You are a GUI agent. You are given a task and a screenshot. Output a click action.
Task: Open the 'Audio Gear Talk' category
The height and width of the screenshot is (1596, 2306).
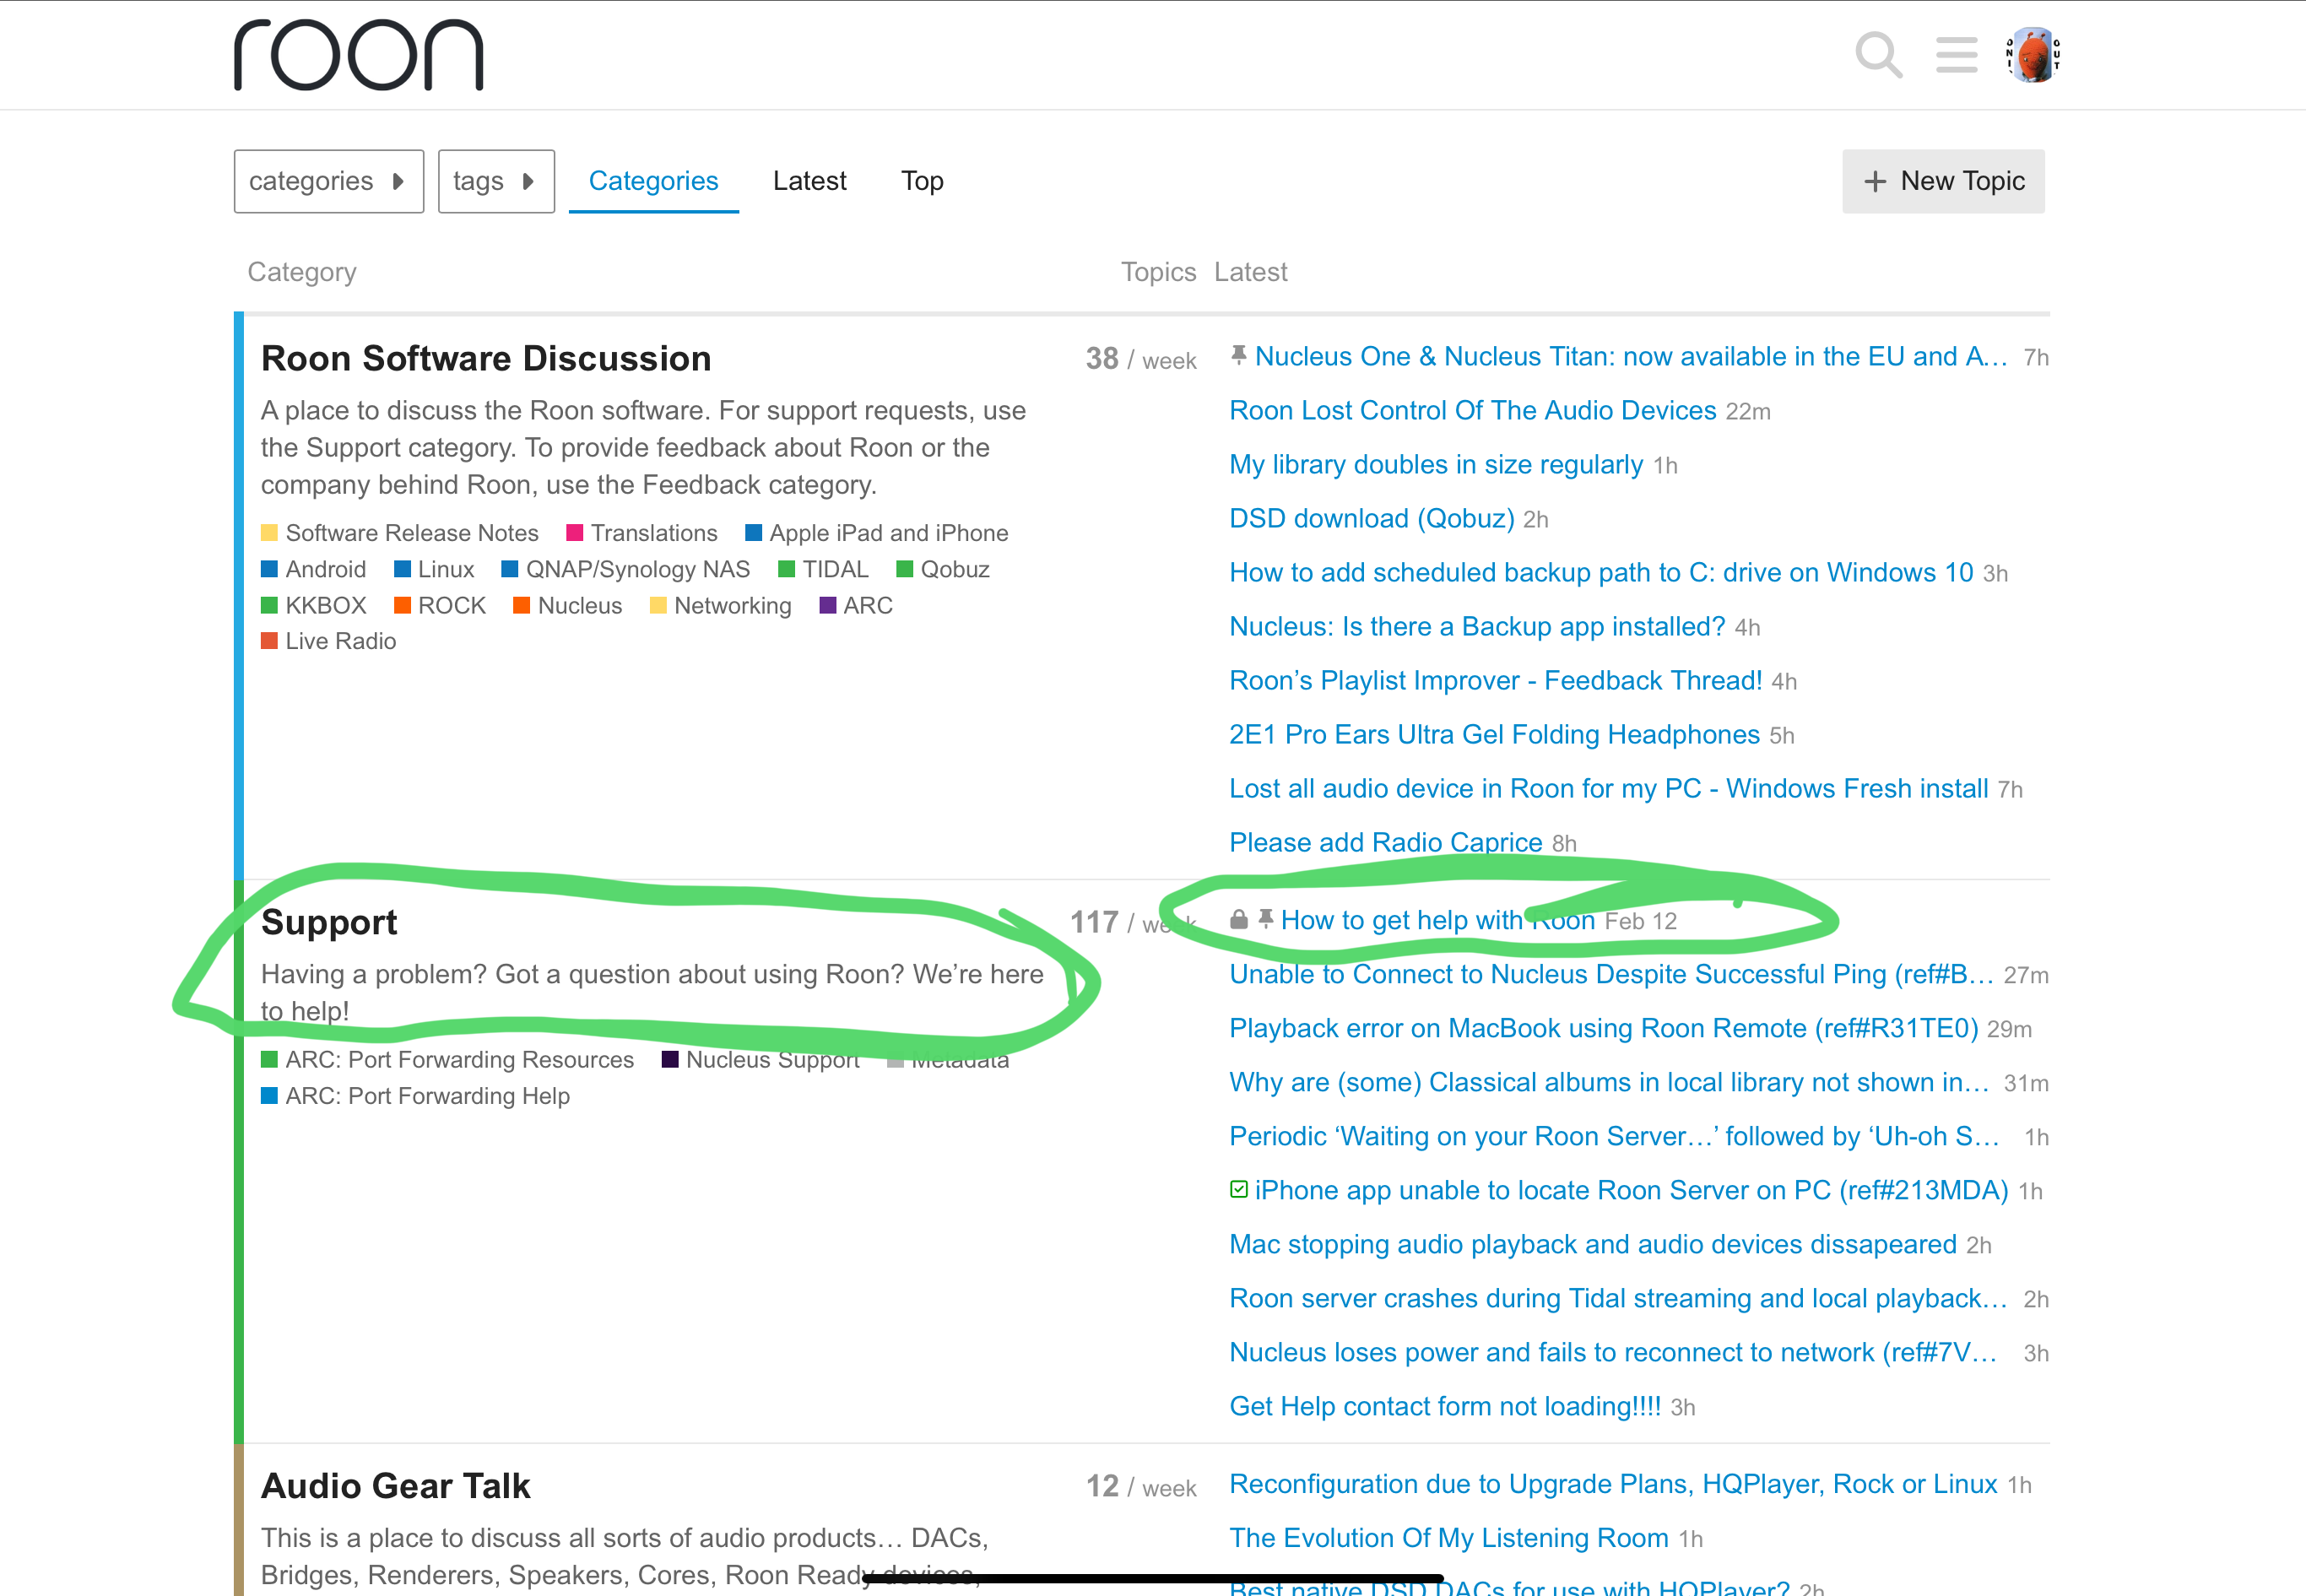(396, 1485)
